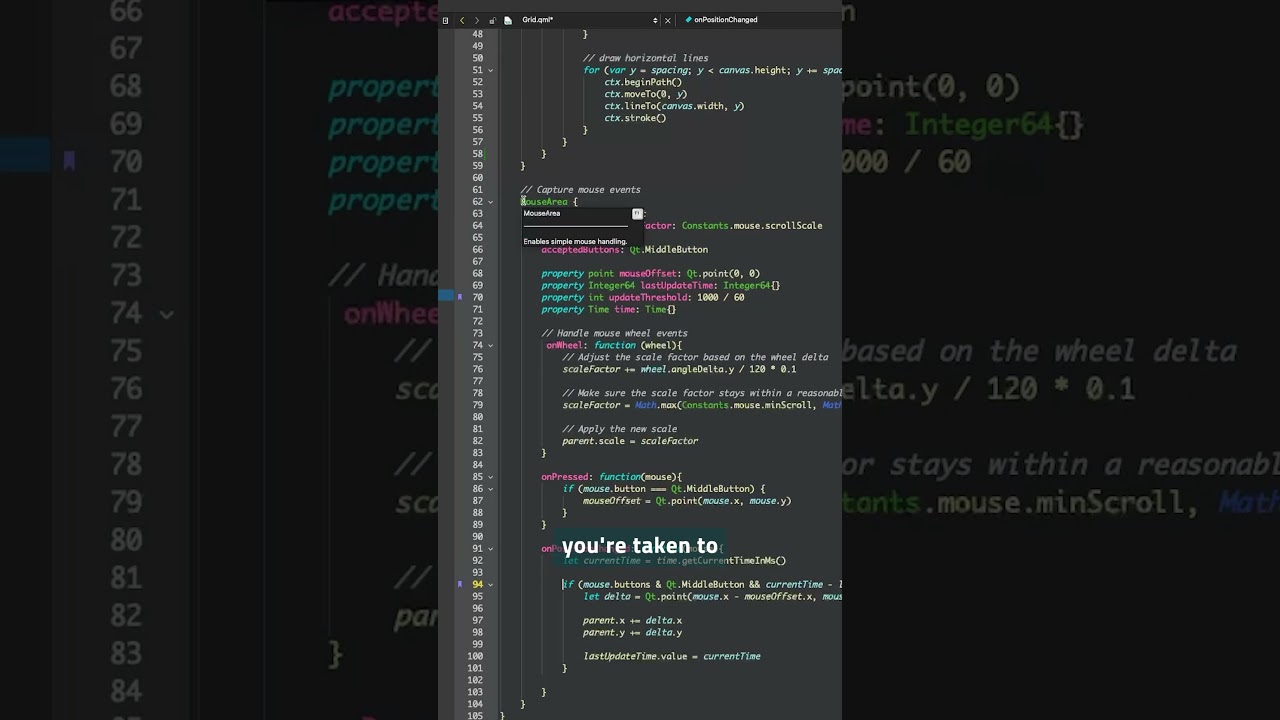Click the diamond icon beside onPositionChanged

coord(688,20)
